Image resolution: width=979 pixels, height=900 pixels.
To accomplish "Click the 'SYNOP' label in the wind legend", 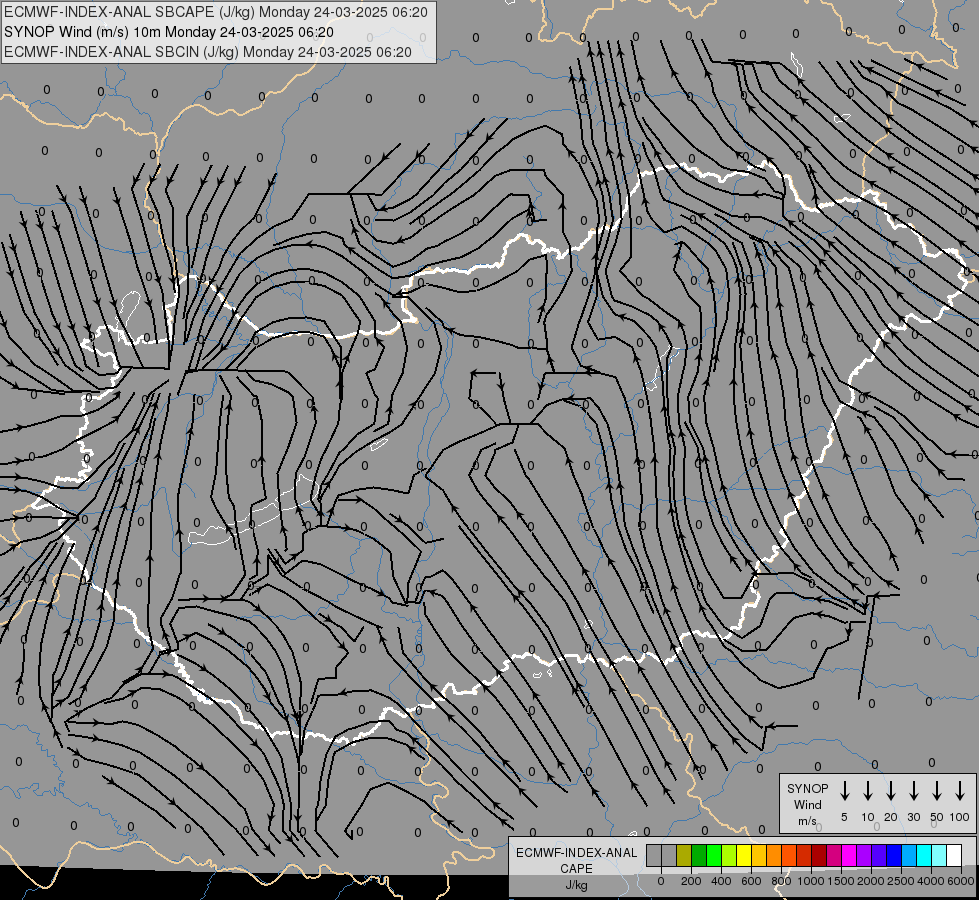I will coord(807,788).
